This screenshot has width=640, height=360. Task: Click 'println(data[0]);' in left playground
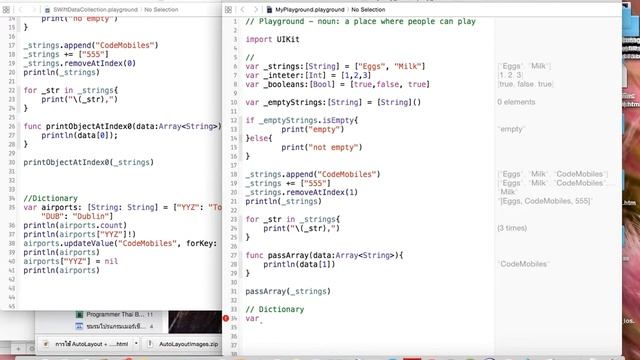click(79, 135)
